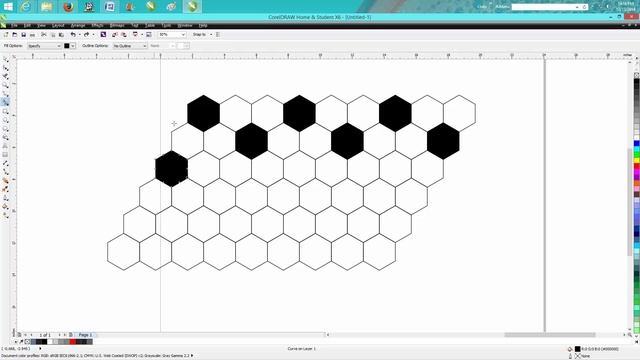Select the Rectangle tool in the toolbox

coord(5,111)
